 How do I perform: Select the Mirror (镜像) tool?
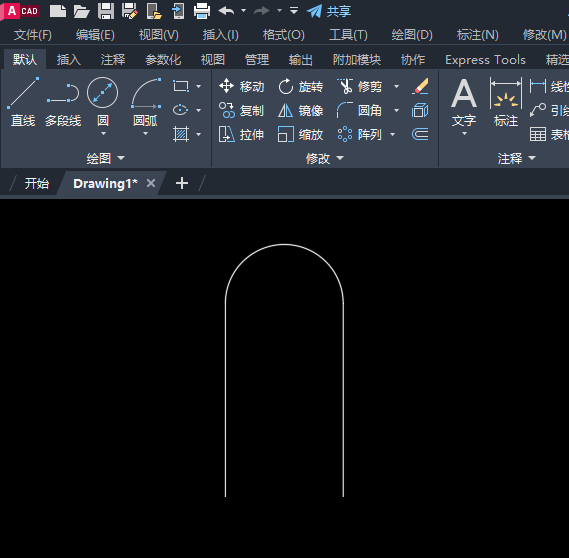tap(300, 111)
